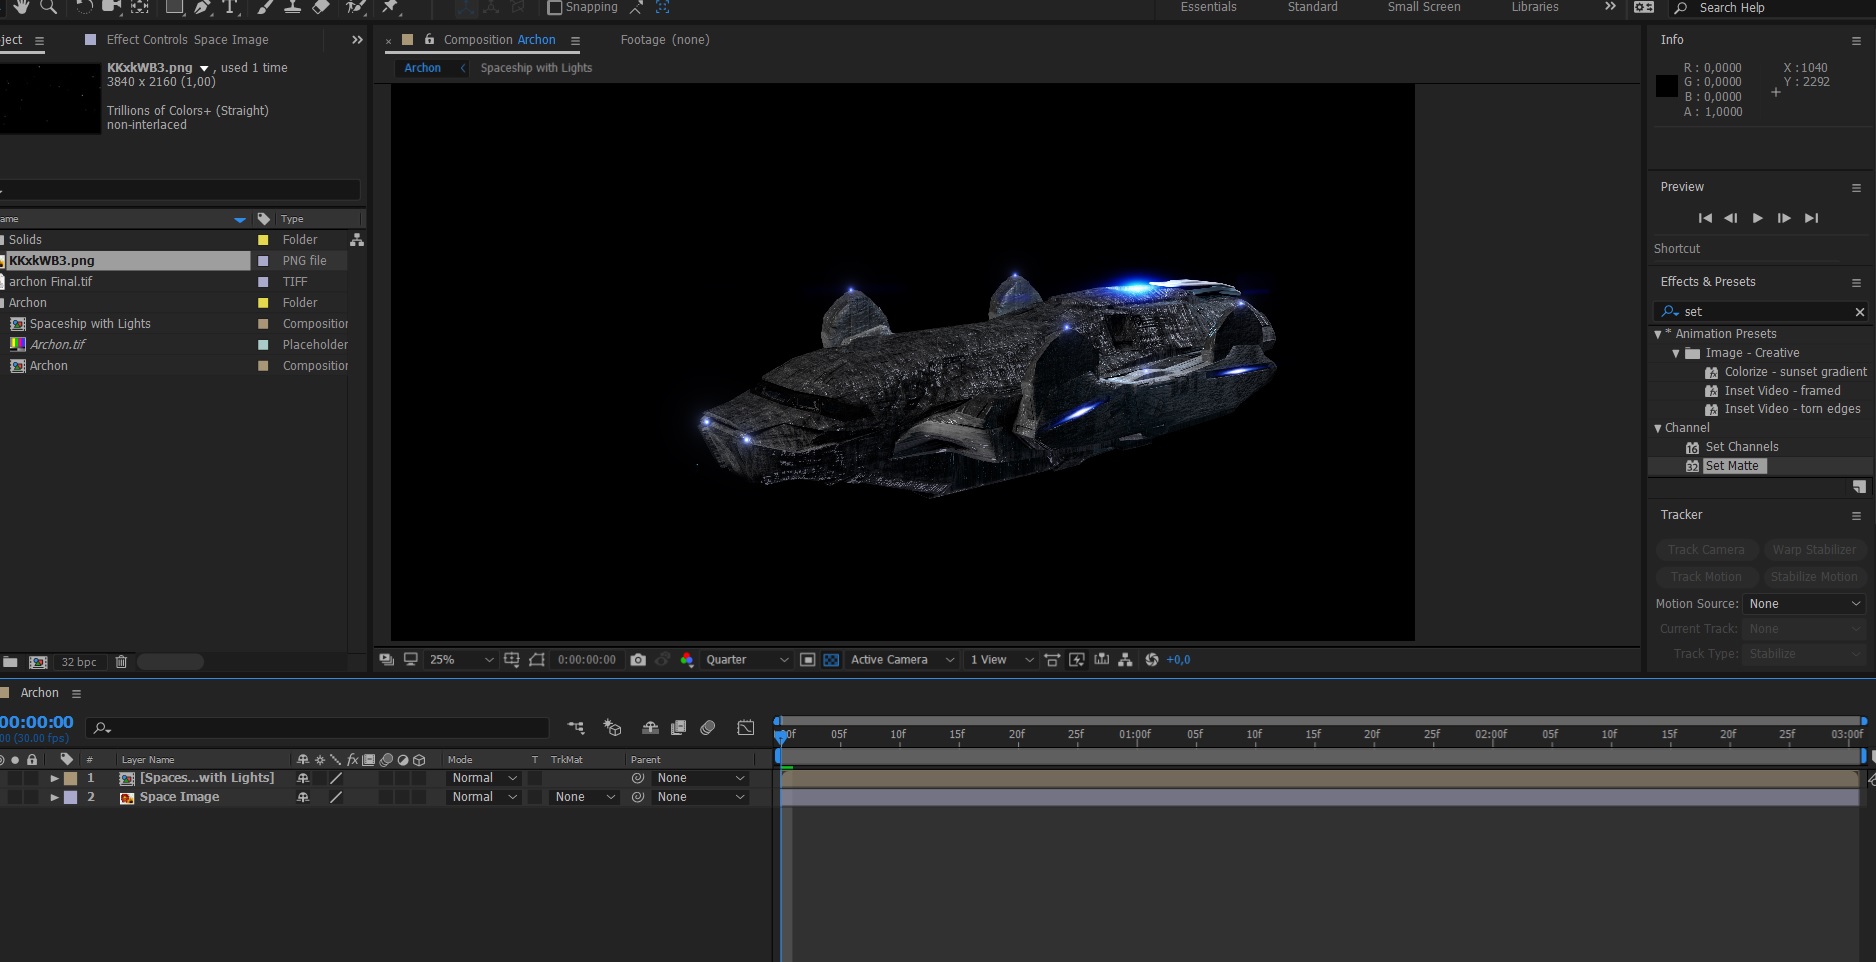Open the 25% magnification dropdown

click(x=461, y=660)
